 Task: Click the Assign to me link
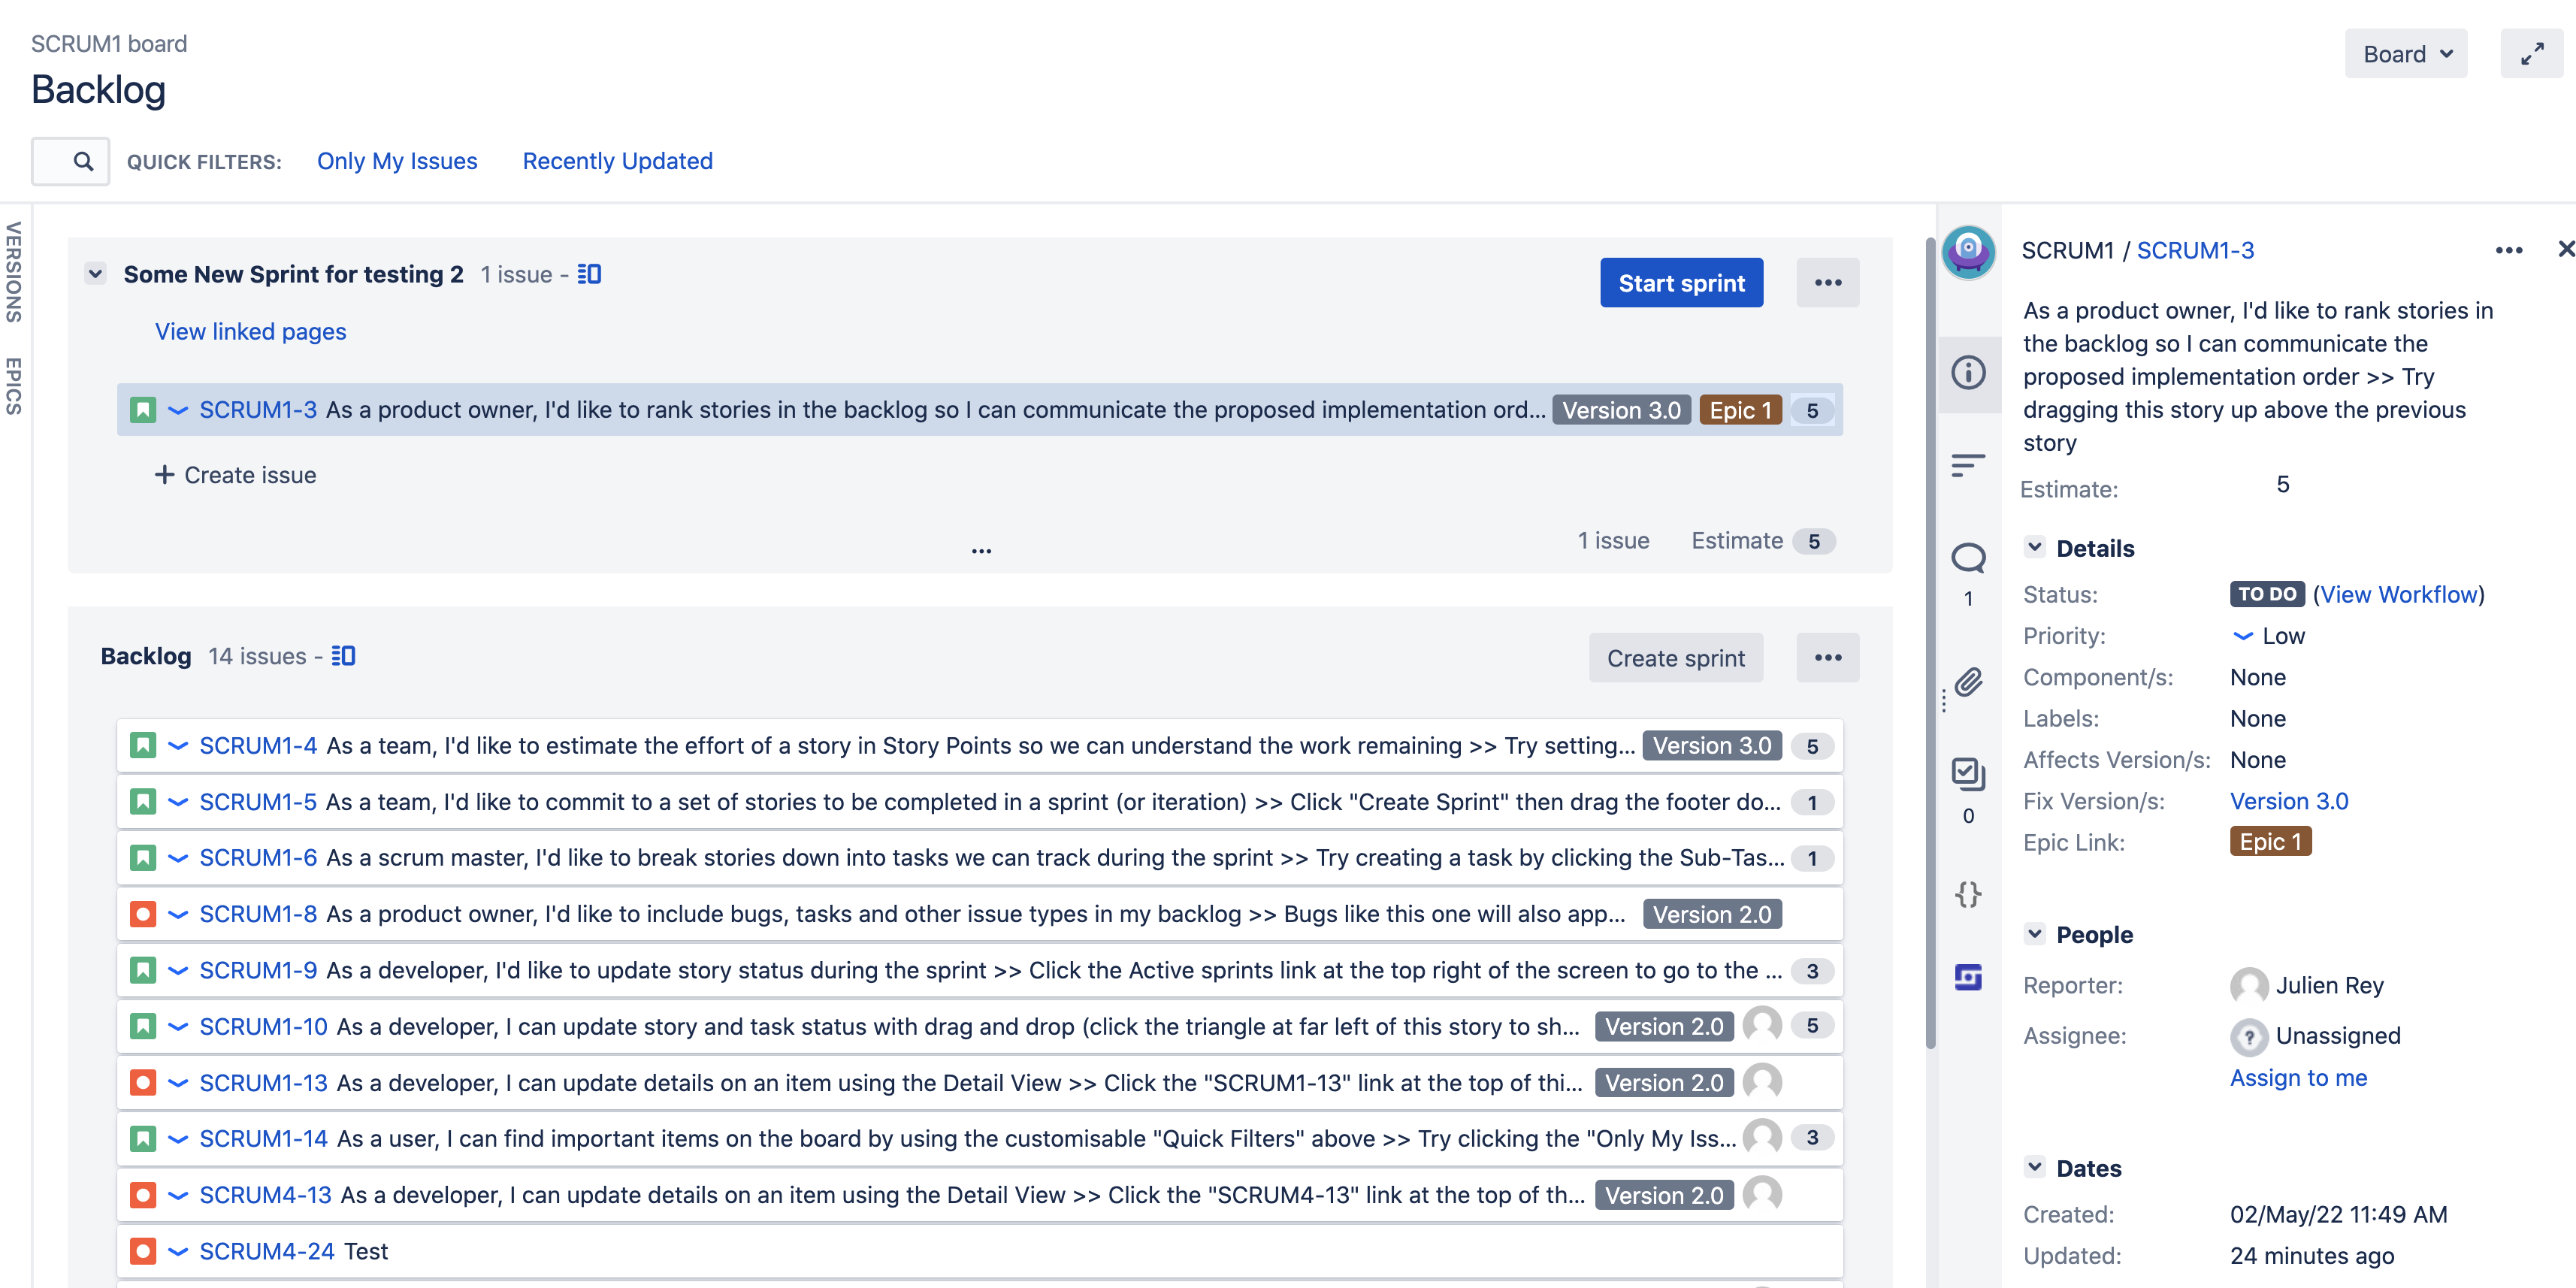pos(2298,1077)
